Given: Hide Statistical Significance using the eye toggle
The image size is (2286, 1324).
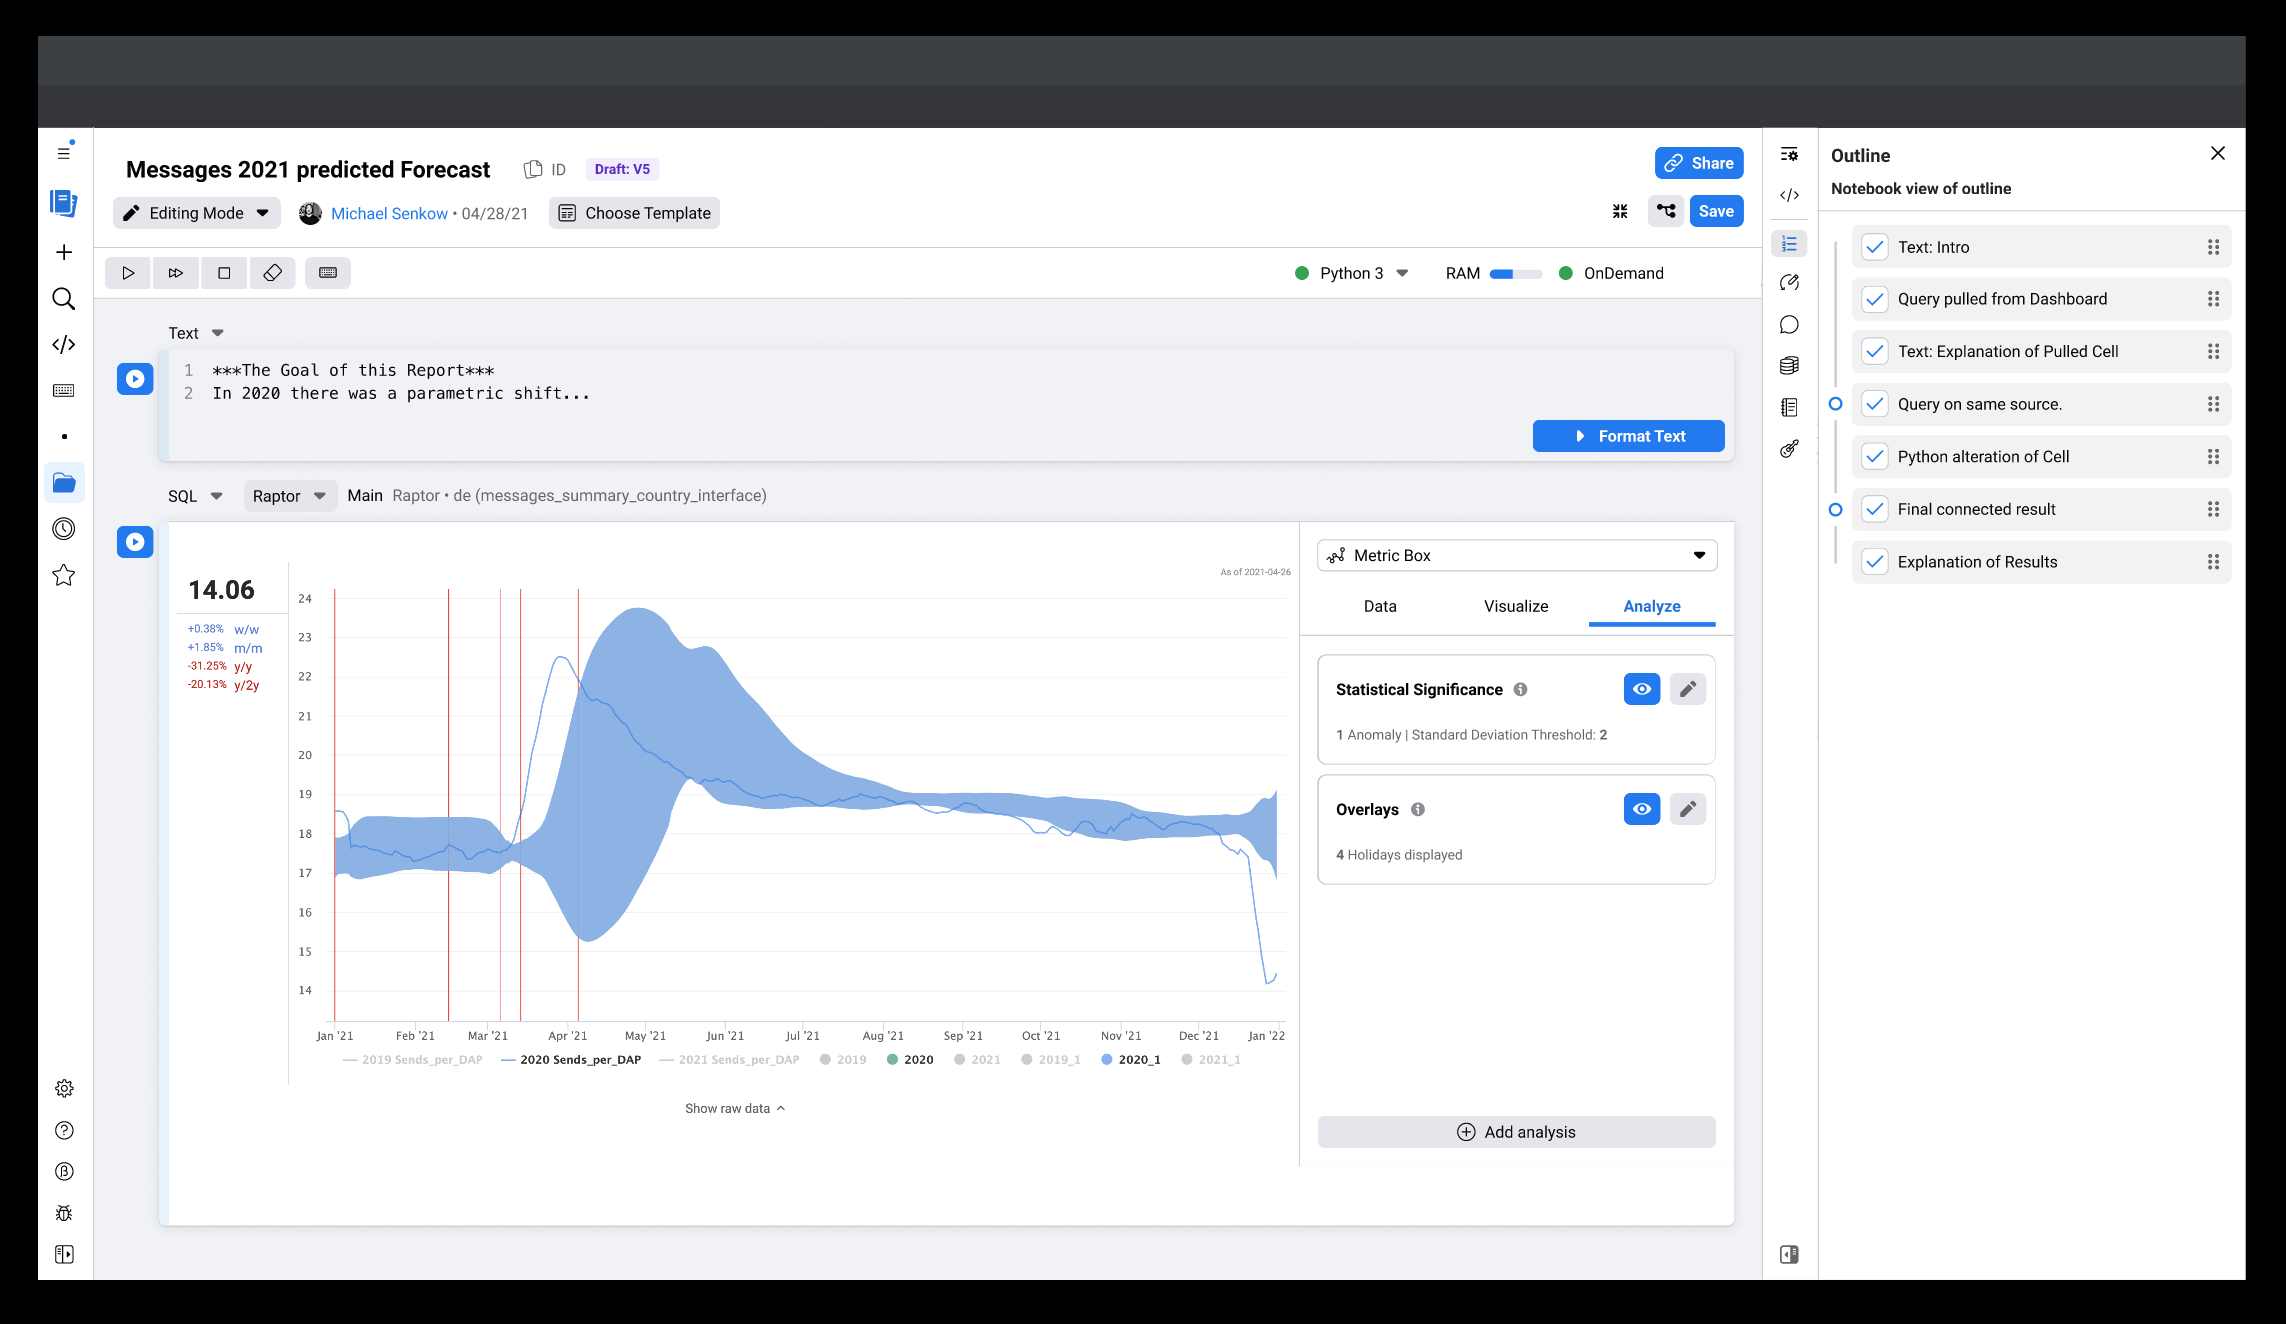Looking at the screenshot, I should pos(1641,689).
